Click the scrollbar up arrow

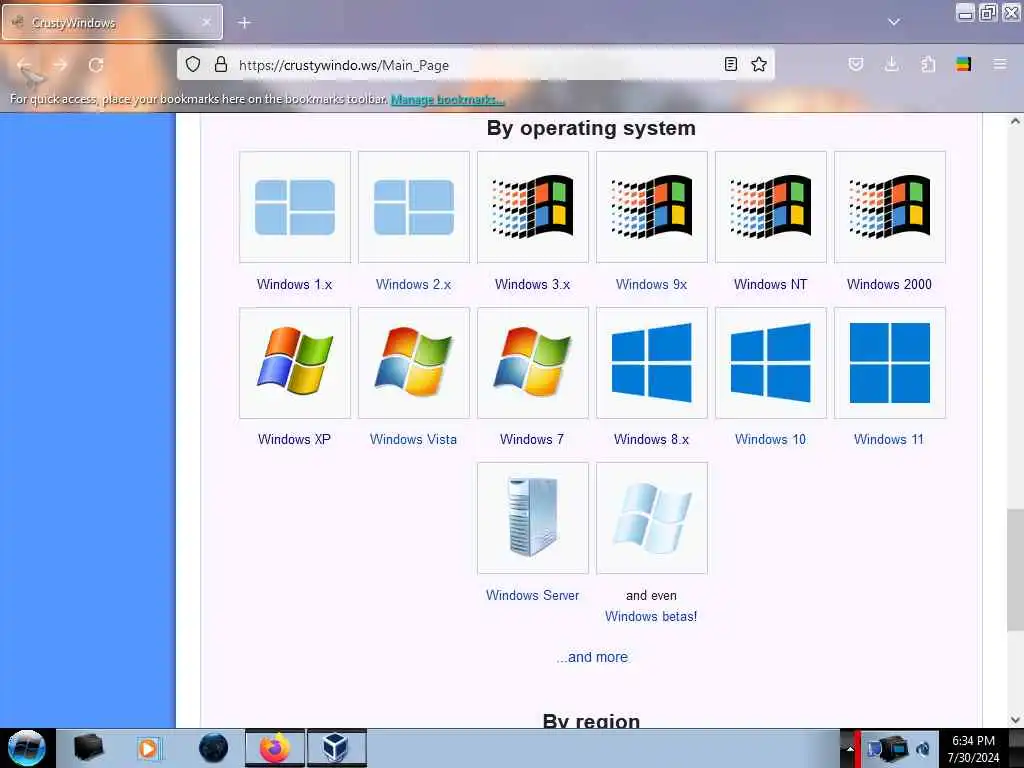point(1015,121)
